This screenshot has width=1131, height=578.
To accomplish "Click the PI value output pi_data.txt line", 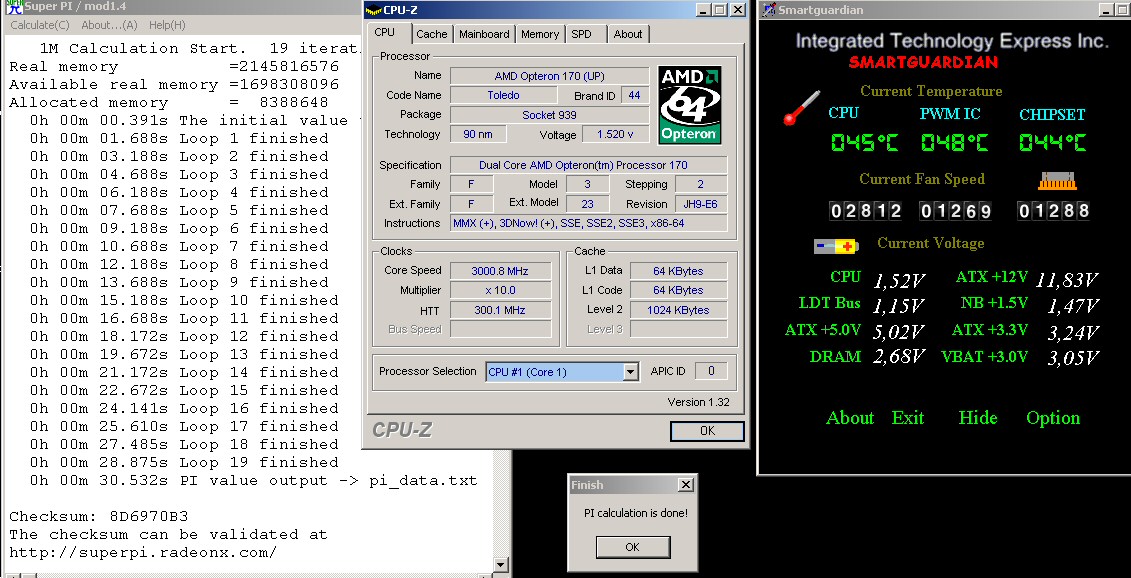I will (x=253, y=481).
